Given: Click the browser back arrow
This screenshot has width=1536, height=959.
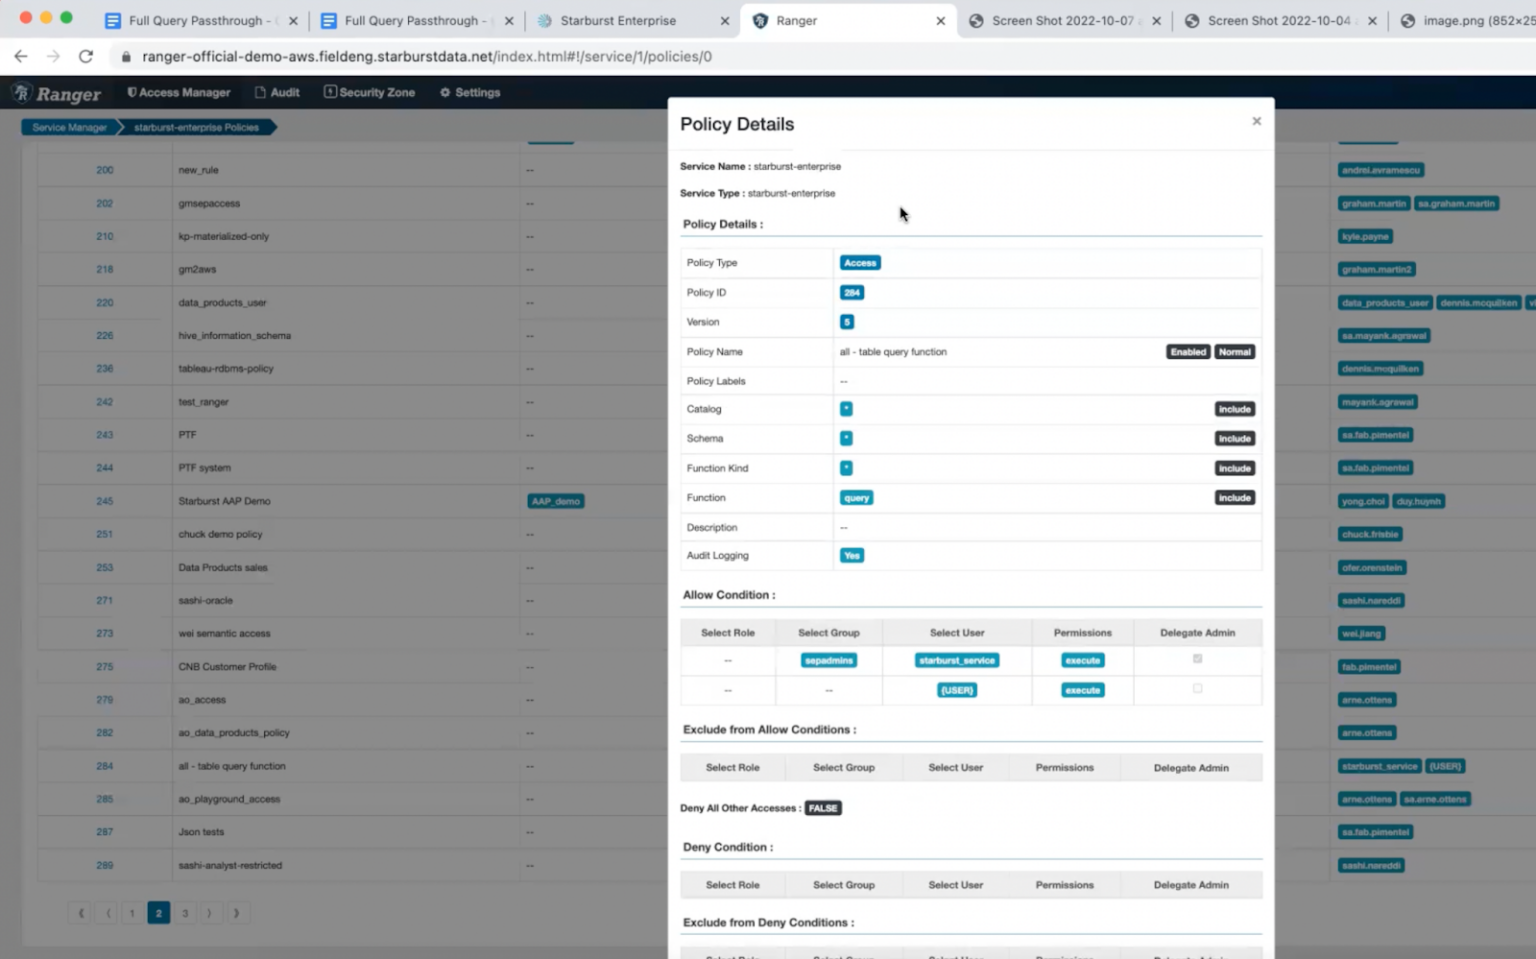Looking at the screenshot, I should coord(21,57).
